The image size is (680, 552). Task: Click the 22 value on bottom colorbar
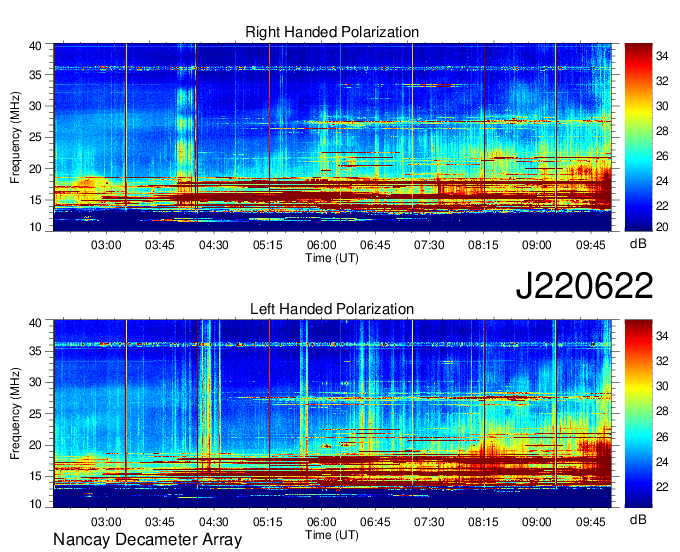[662, 487]
